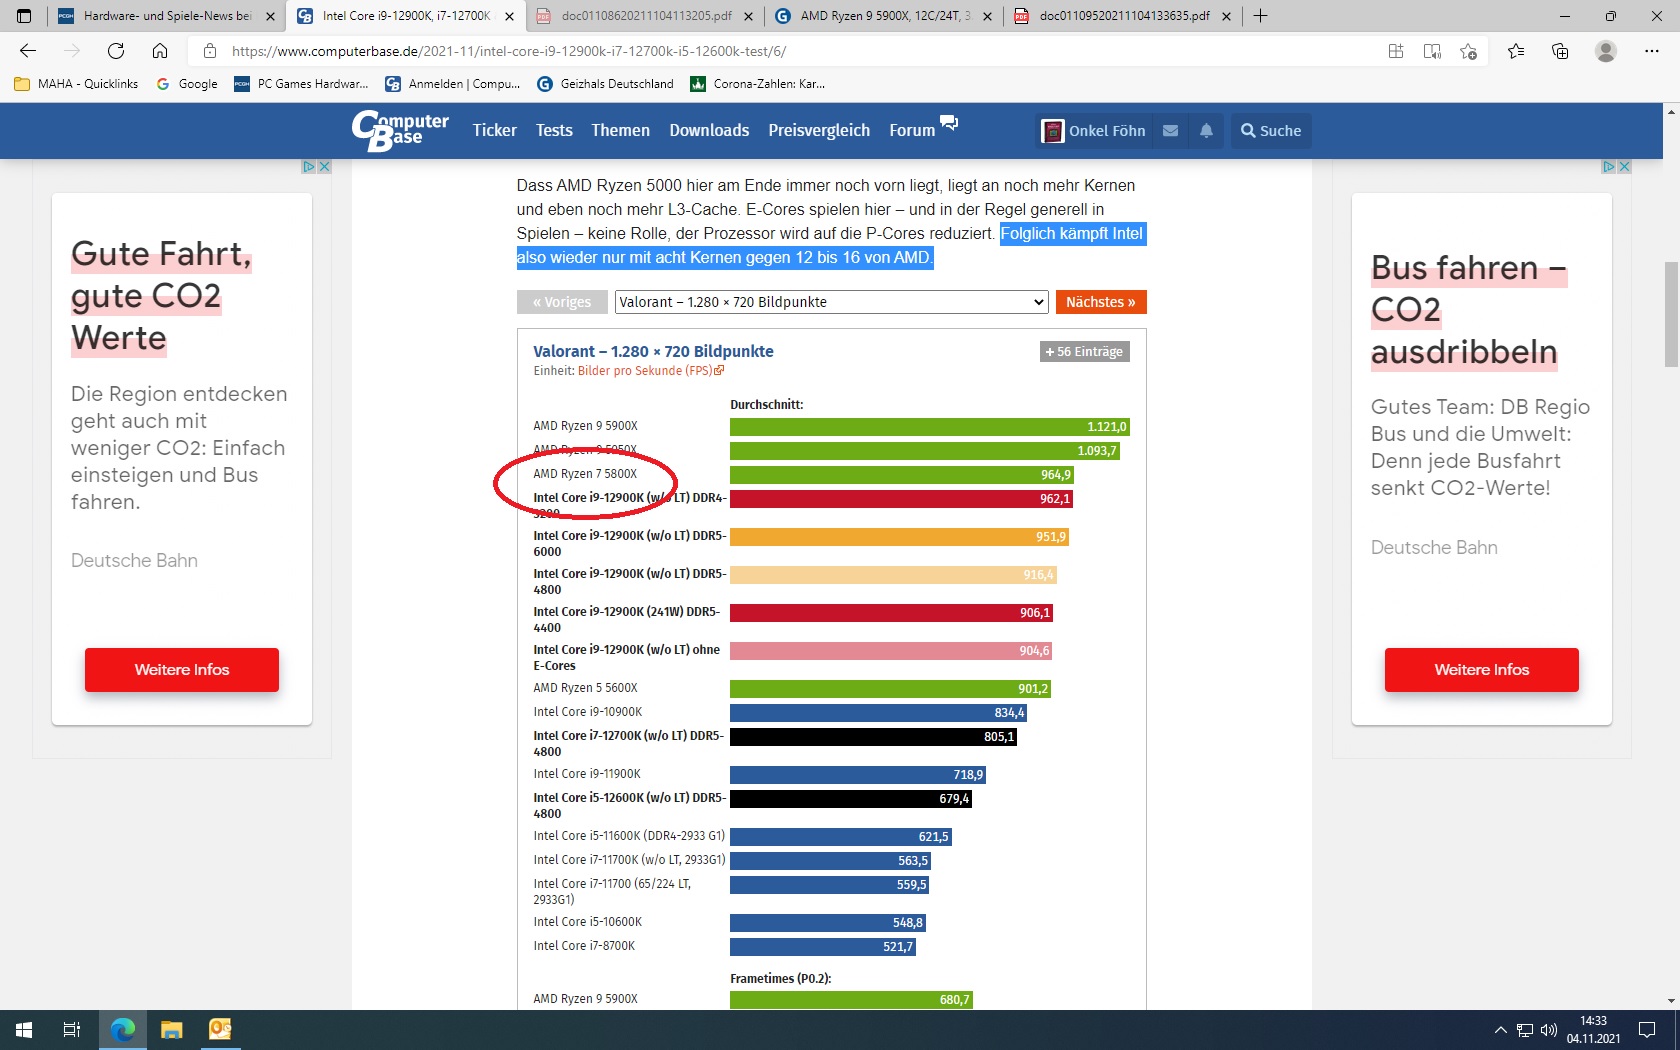Click the Intel Core i7-12700K black bar
This screenshot has width=1680, height=1050.
pos(873,737)
